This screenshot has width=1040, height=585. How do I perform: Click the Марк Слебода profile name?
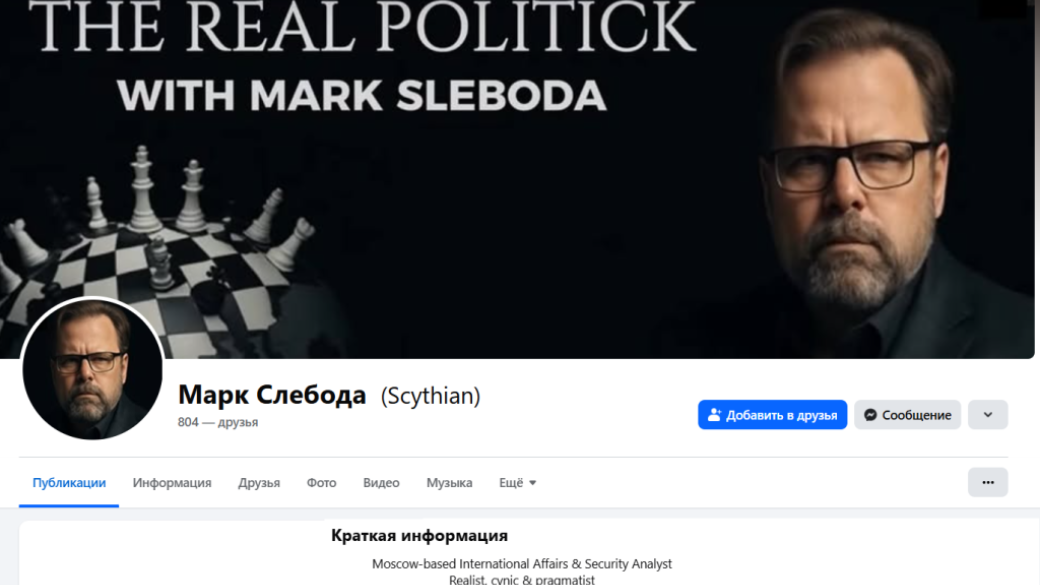tap(272, 395)
